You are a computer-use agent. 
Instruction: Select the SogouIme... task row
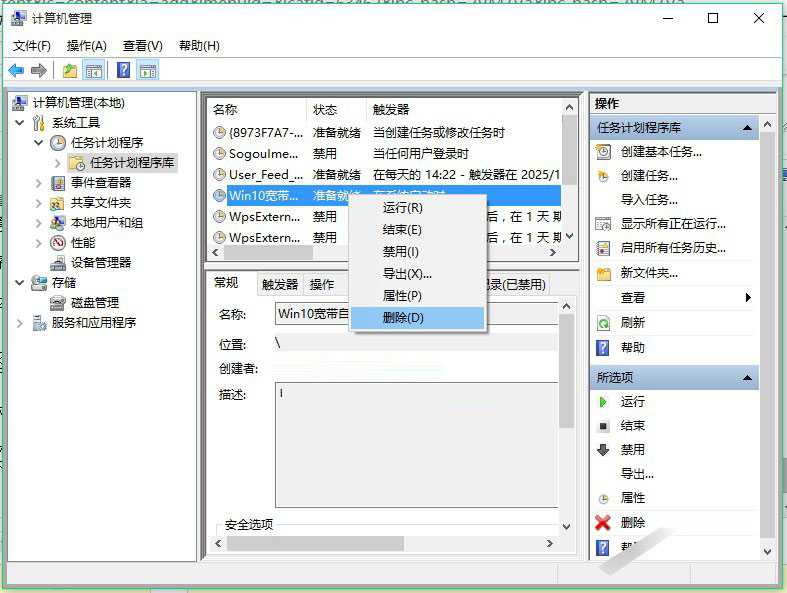384,154
